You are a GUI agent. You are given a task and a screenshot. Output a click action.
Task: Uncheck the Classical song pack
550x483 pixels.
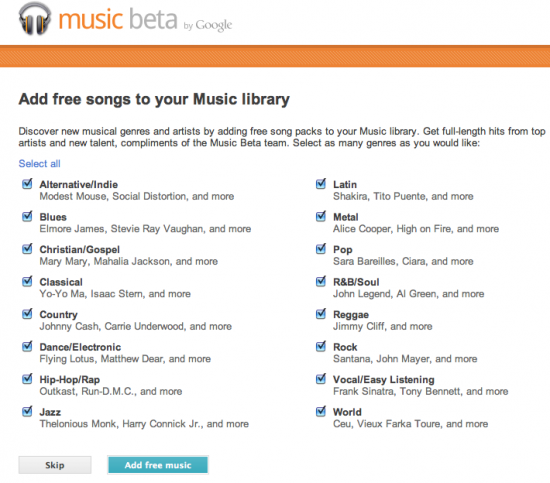27,281
